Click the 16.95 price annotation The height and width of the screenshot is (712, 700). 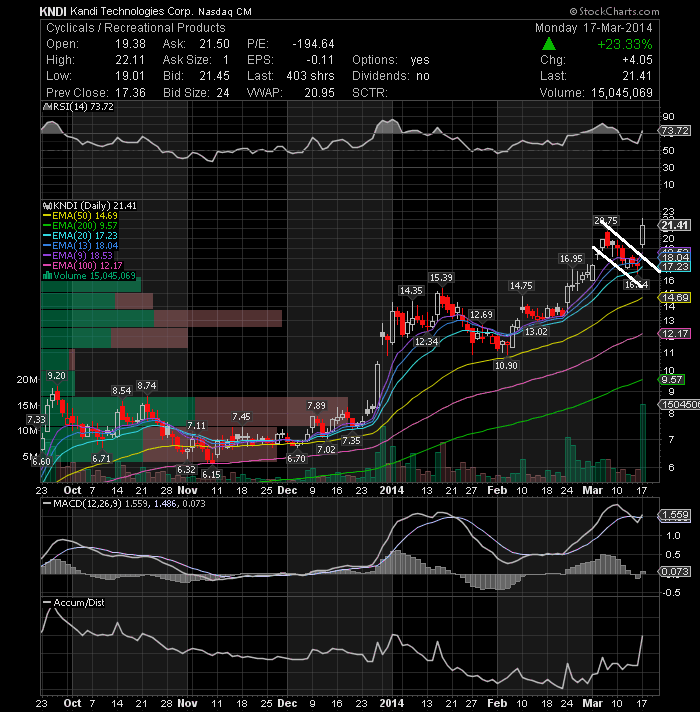point(571,259)
